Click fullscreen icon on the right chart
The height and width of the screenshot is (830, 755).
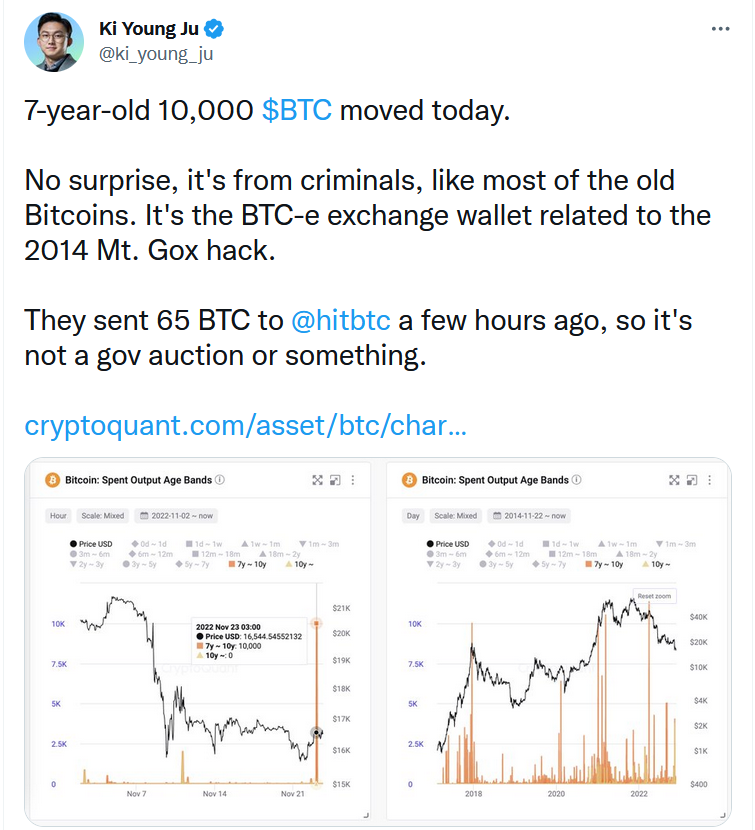(676, 480)
